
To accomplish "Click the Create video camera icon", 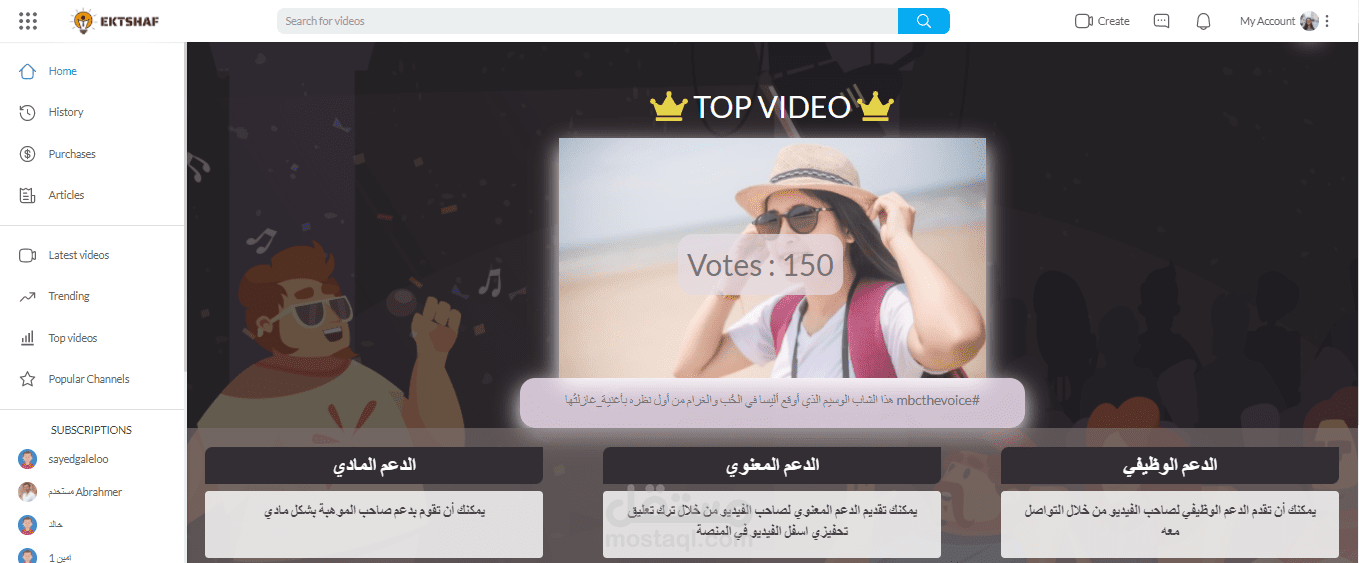I will pos(1083,21).
